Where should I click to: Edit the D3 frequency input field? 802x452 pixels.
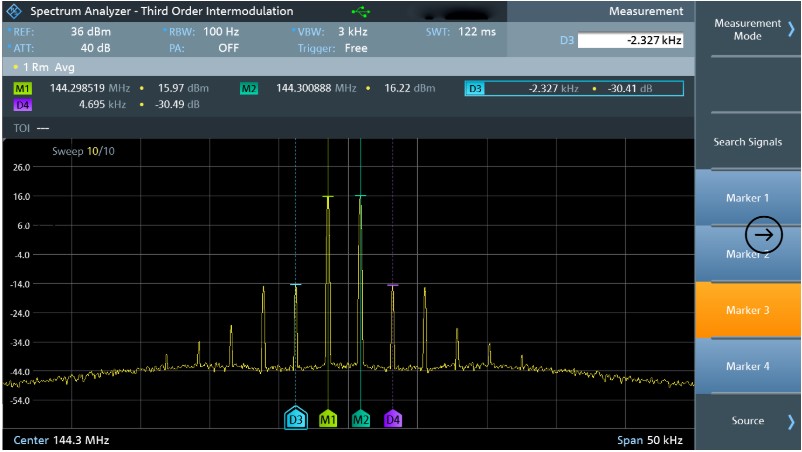pos(630,40)
